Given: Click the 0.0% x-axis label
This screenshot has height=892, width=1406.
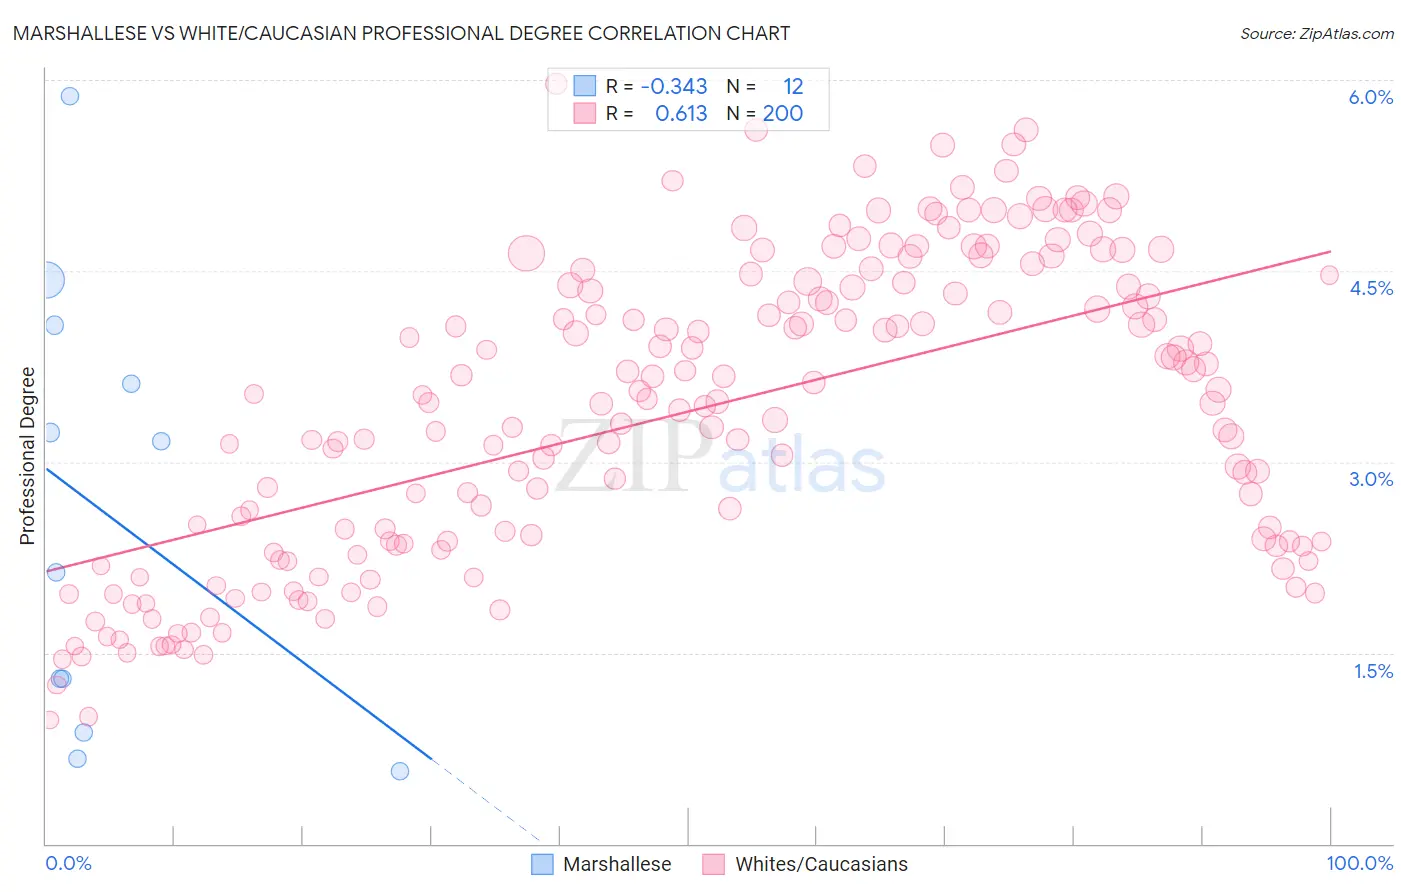Looking at the screenshot, I should pos(69,863).
